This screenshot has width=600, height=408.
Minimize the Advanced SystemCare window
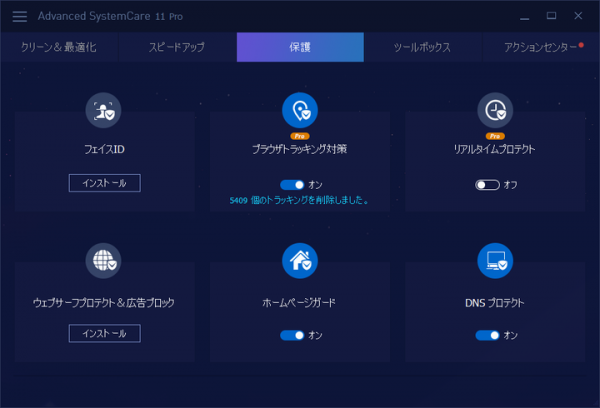525,16
